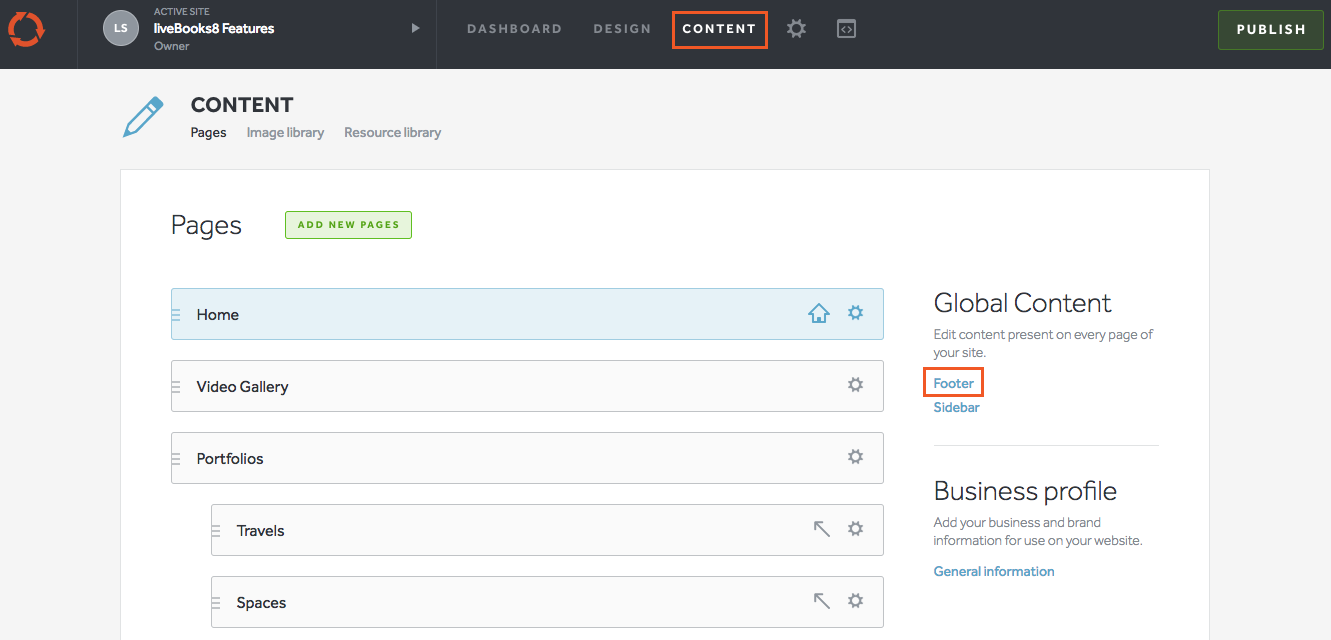The image size is (1331, 640).
Task: Click the arrow icon on Travels row
Action: (x=821, y=529)
